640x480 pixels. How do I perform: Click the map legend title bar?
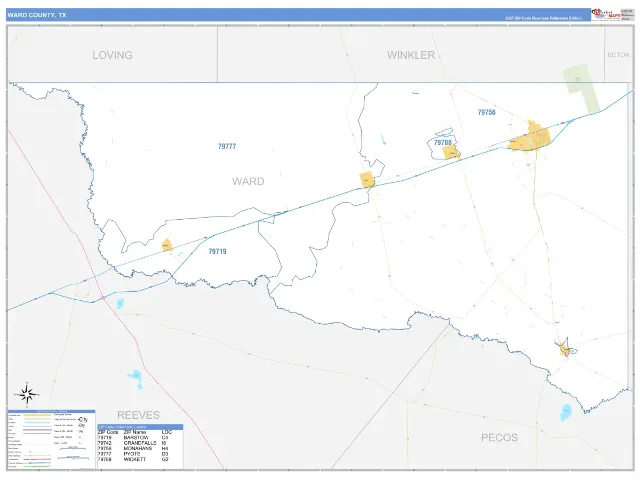(x=51, y=411)
